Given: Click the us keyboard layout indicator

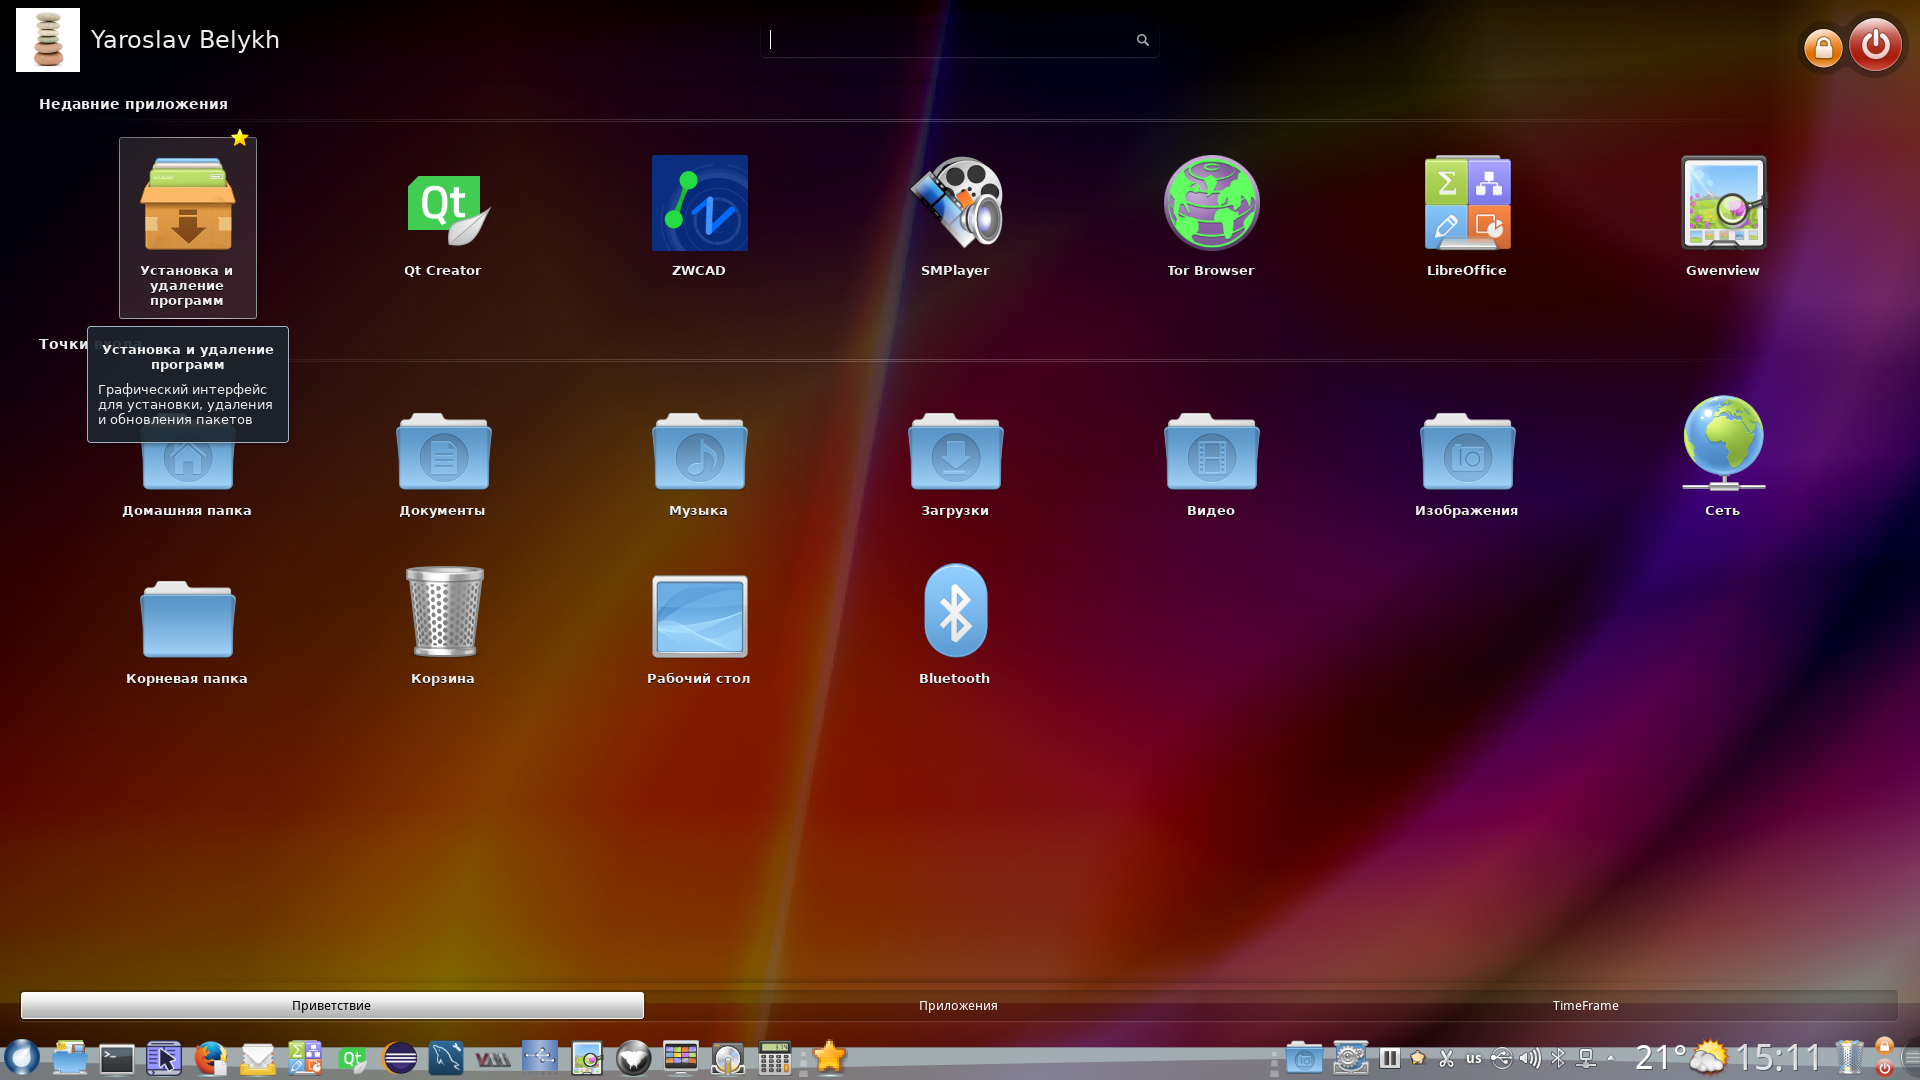Looking at the screenshot, I should [x=1474, y=1058].
